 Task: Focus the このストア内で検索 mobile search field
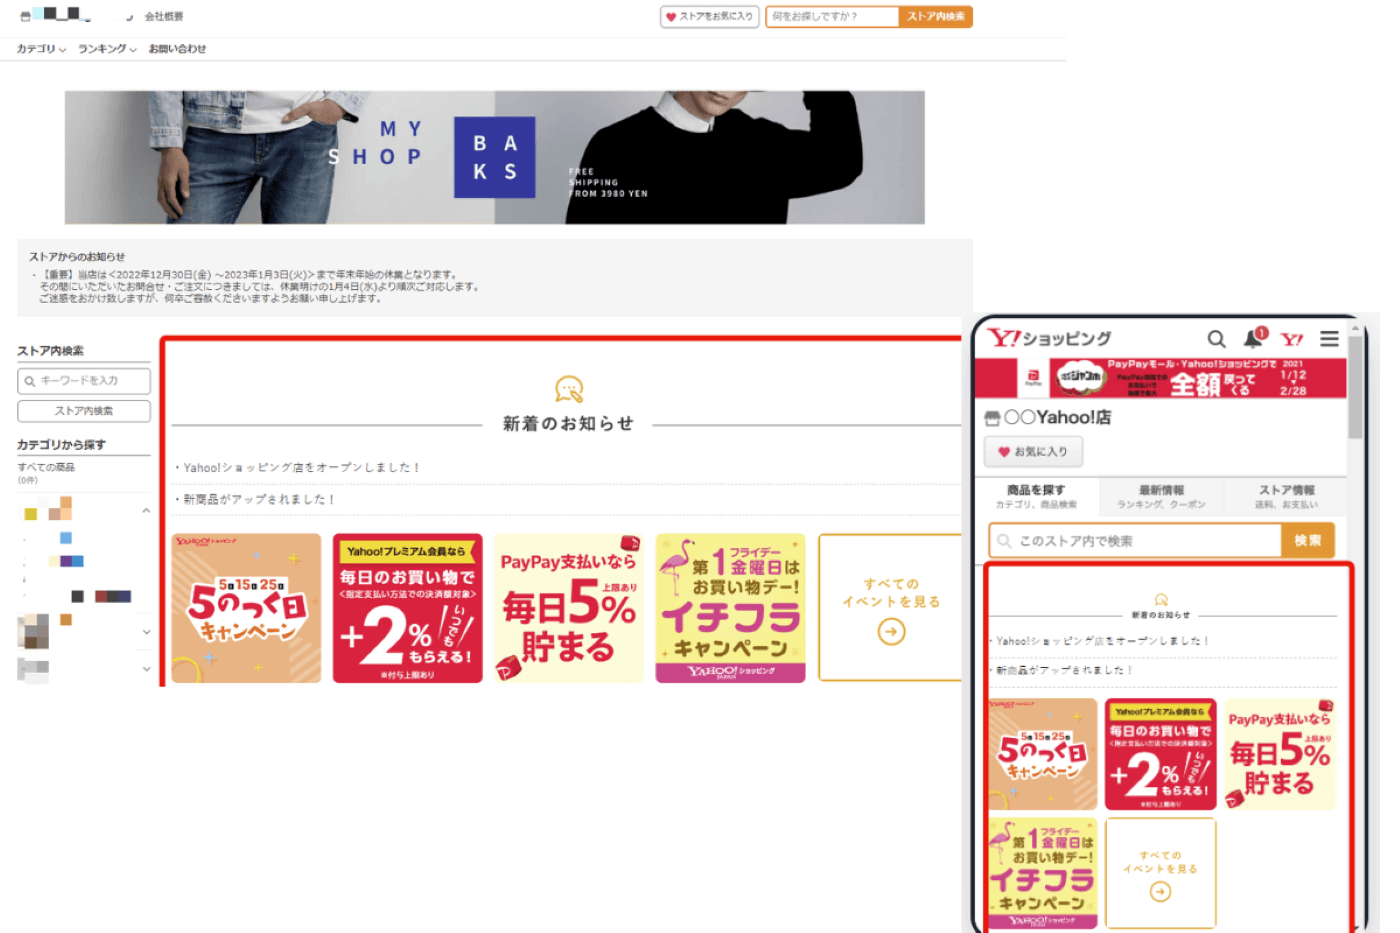[x=1135, y=541]
